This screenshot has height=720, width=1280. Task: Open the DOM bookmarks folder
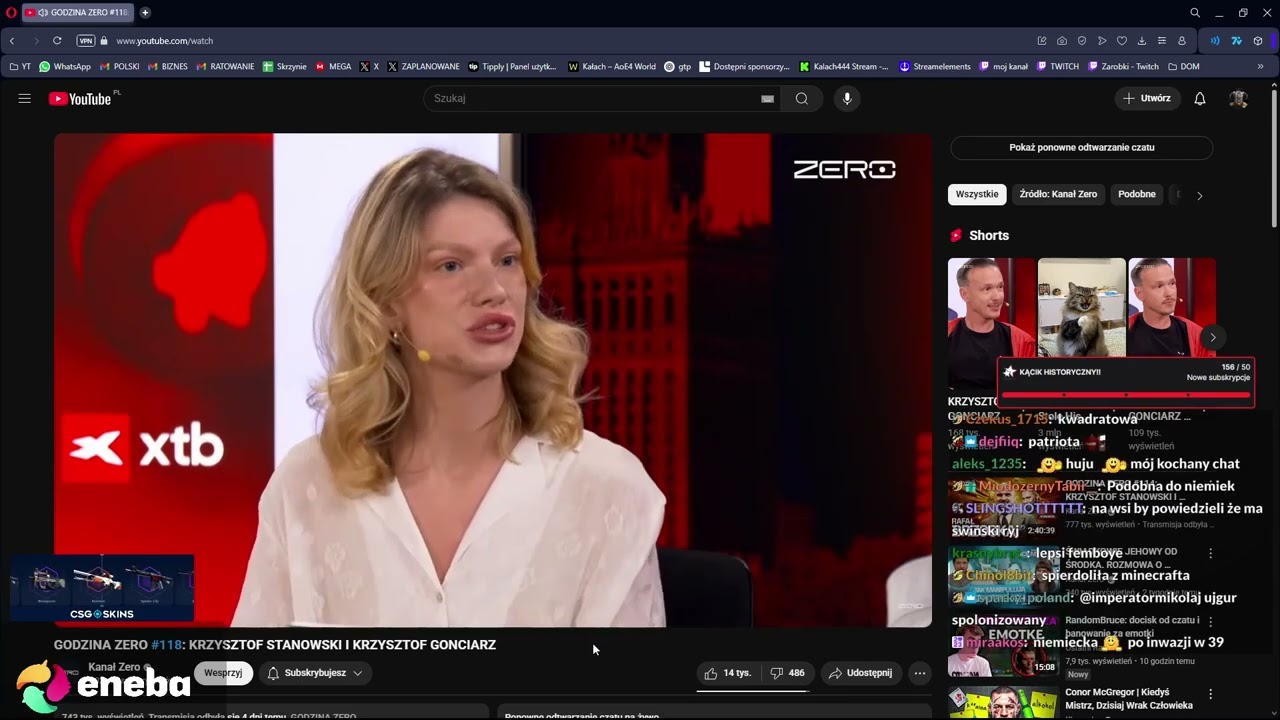coord(1184,66)
